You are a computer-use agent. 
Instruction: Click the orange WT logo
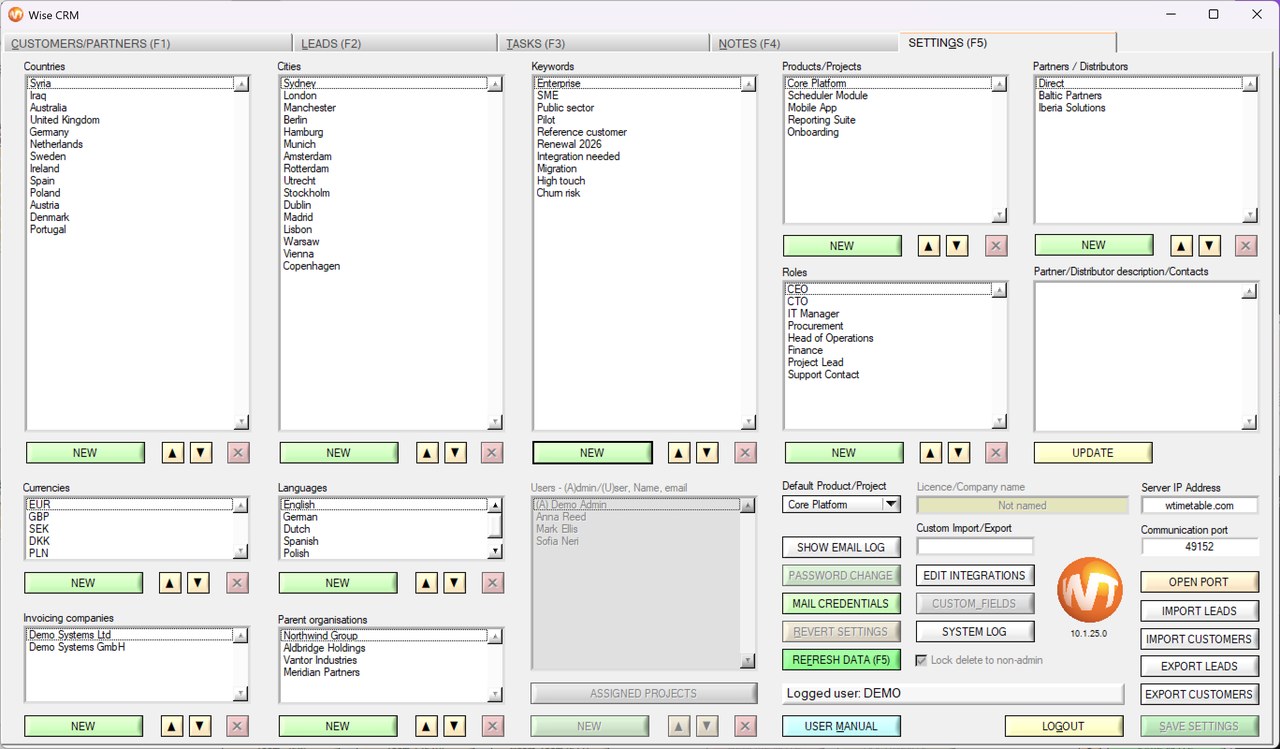tap(1089, 589)
